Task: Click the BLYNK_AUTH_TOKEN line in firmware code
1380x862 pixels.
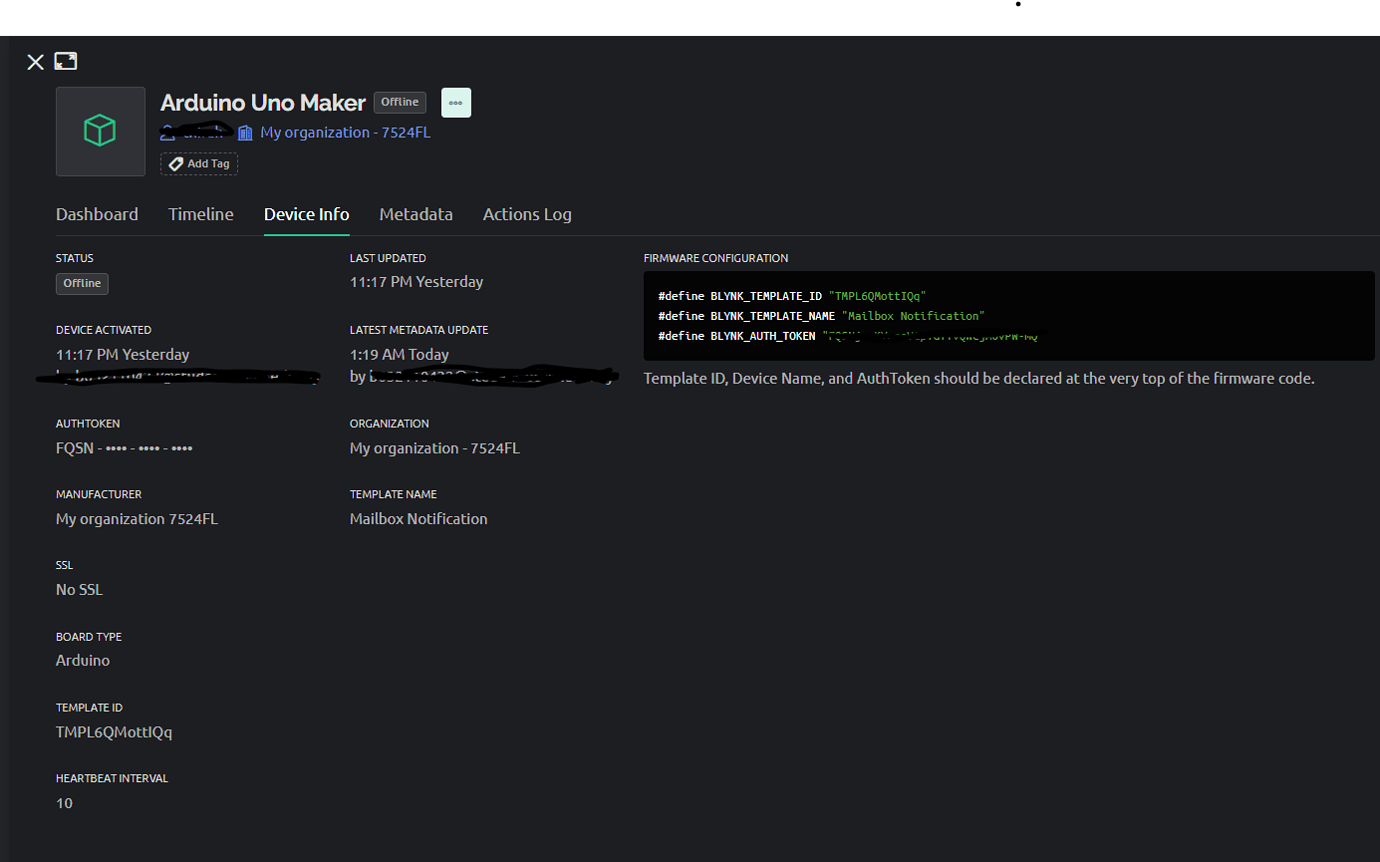Action: tap(848, 336)
